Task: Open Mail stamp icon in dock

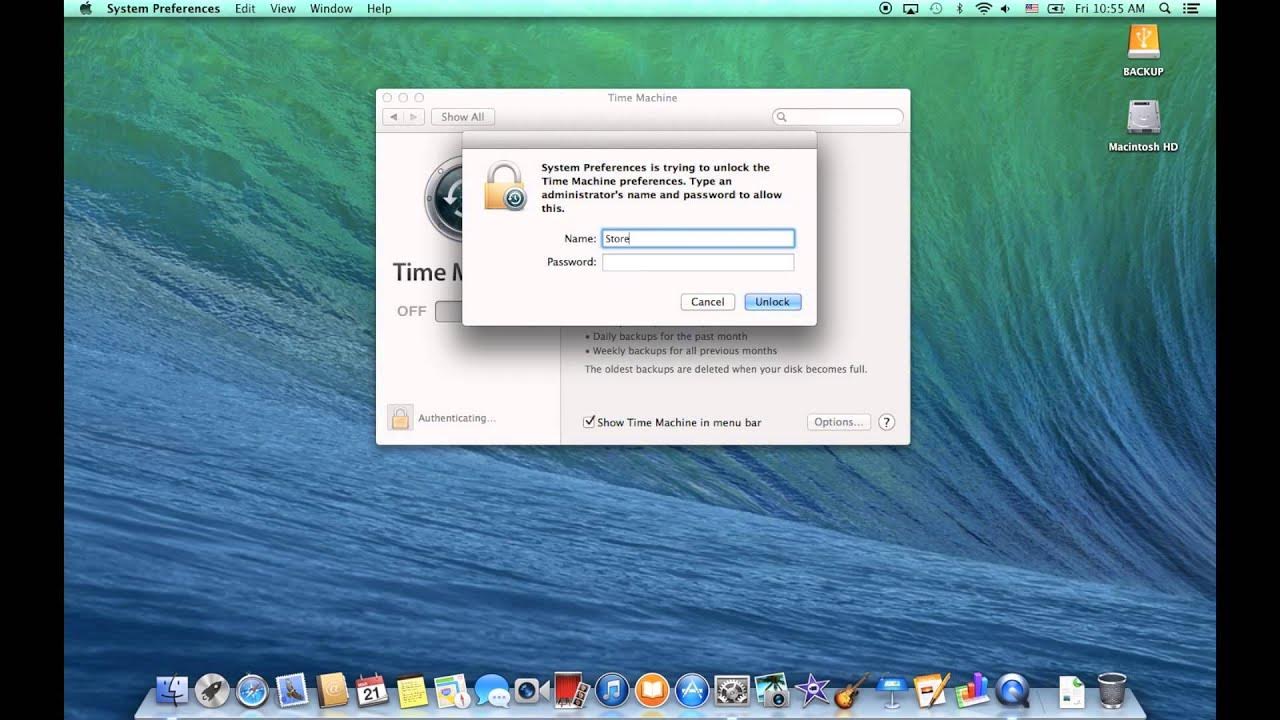Action: click(292, 690)
